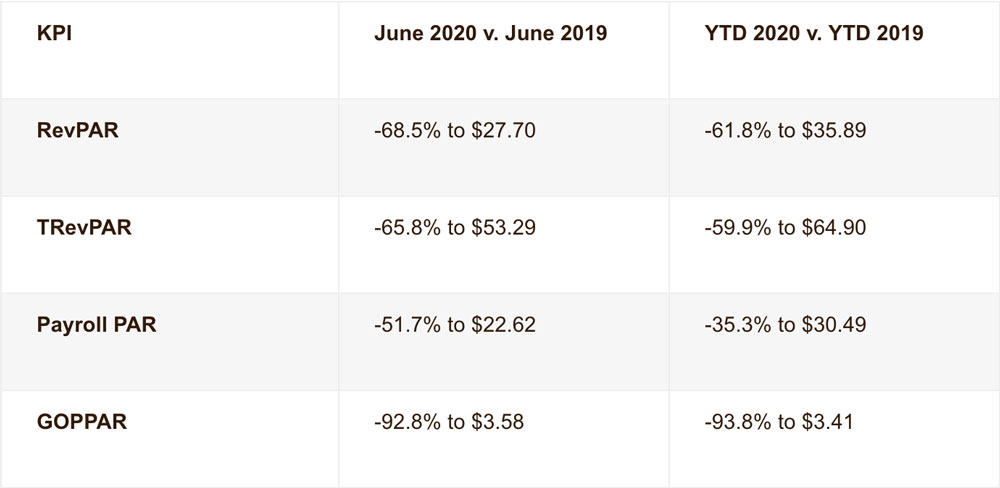Select the June 2020 v. June 2019 header
This screenshot has width=1000, height=488.
(490, 33)
